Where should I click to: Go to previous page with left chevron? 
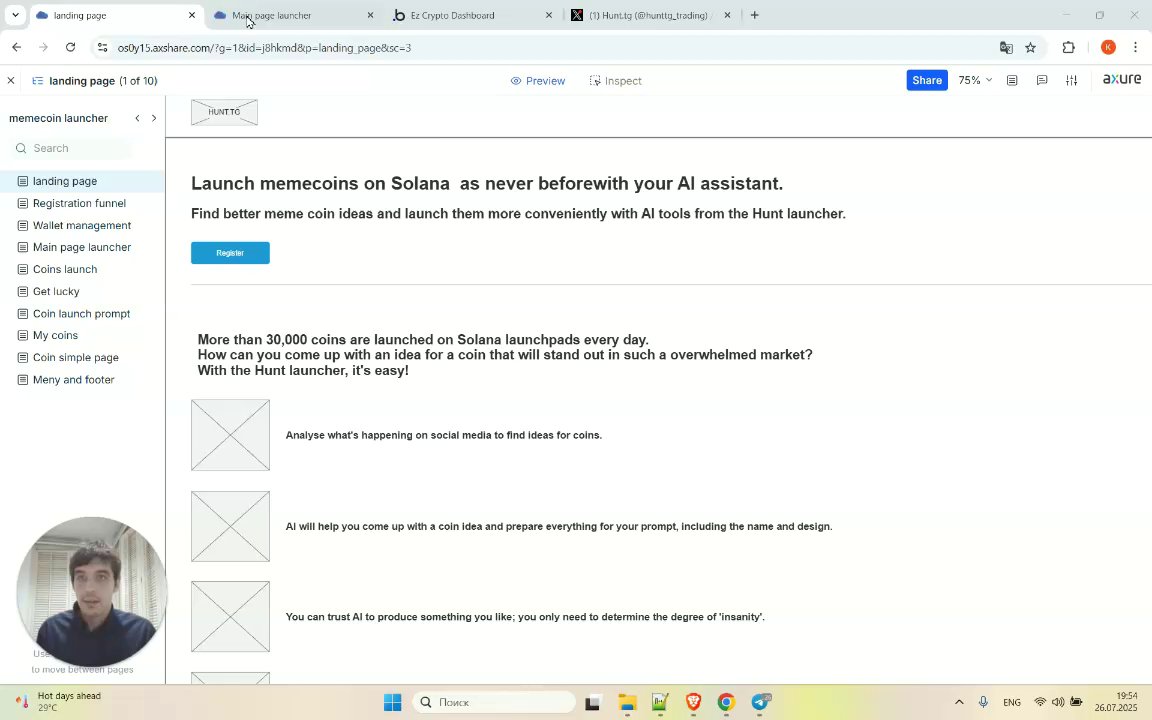[137, 118]
